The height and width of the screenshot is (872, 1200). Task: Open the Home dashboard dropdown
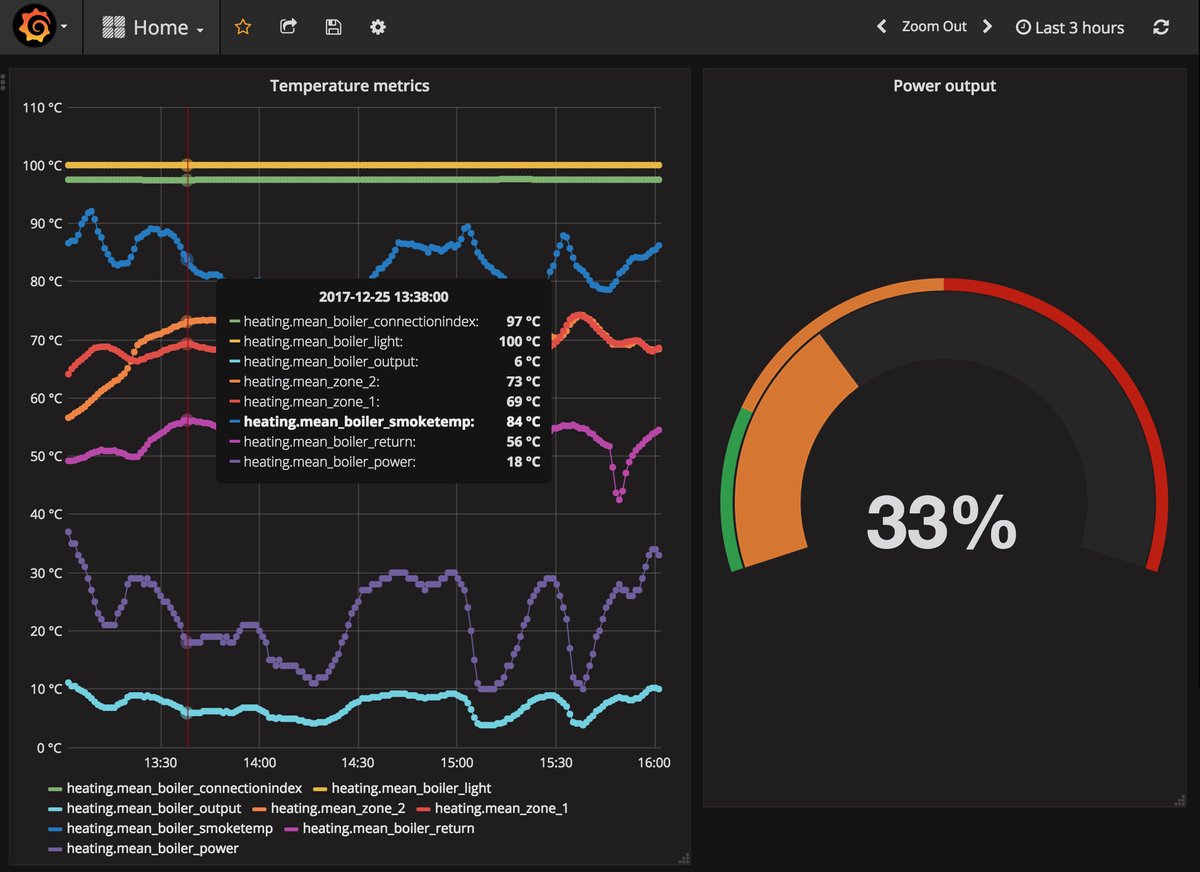click(153, 27)
